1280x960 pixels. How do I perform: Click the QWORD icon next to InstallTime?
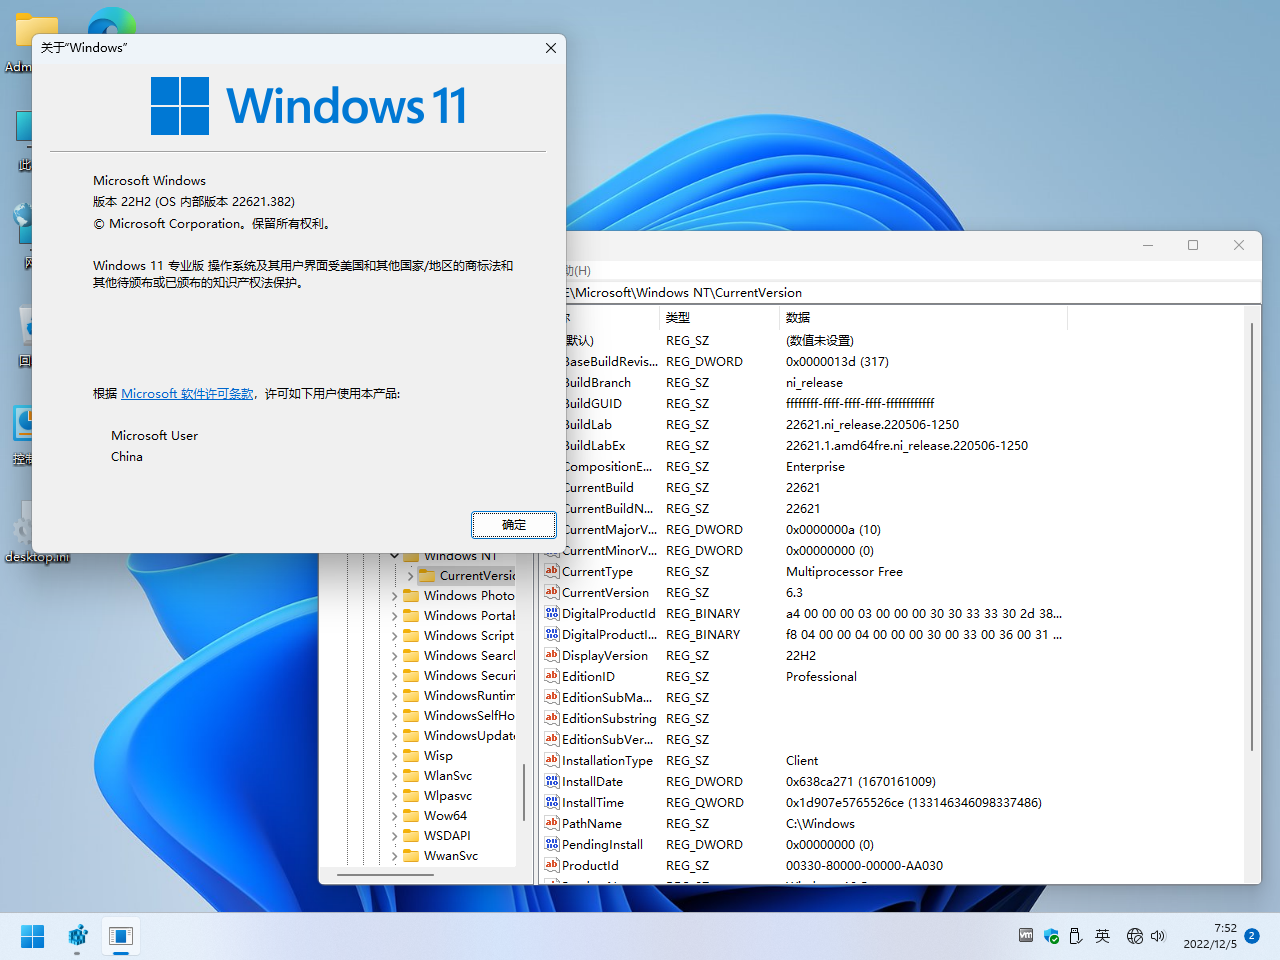click(x=551, y=802)
